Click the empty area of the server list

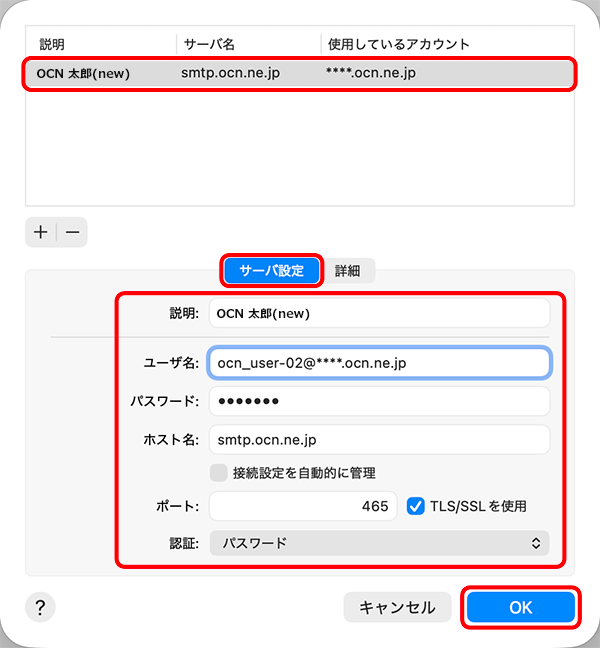[x=300, y=150]
